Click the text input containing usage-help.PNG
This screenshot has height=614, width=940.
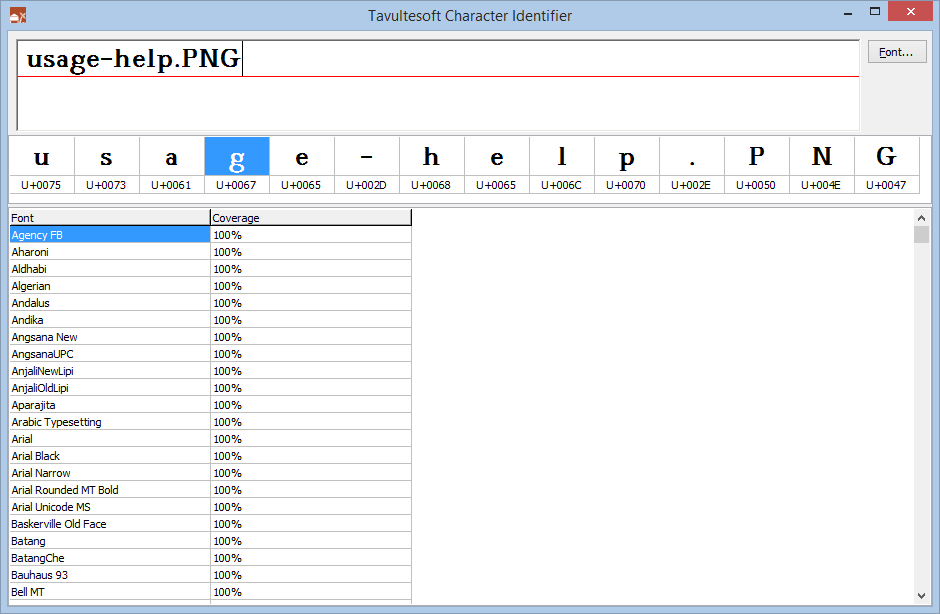(x=438, y=85)
